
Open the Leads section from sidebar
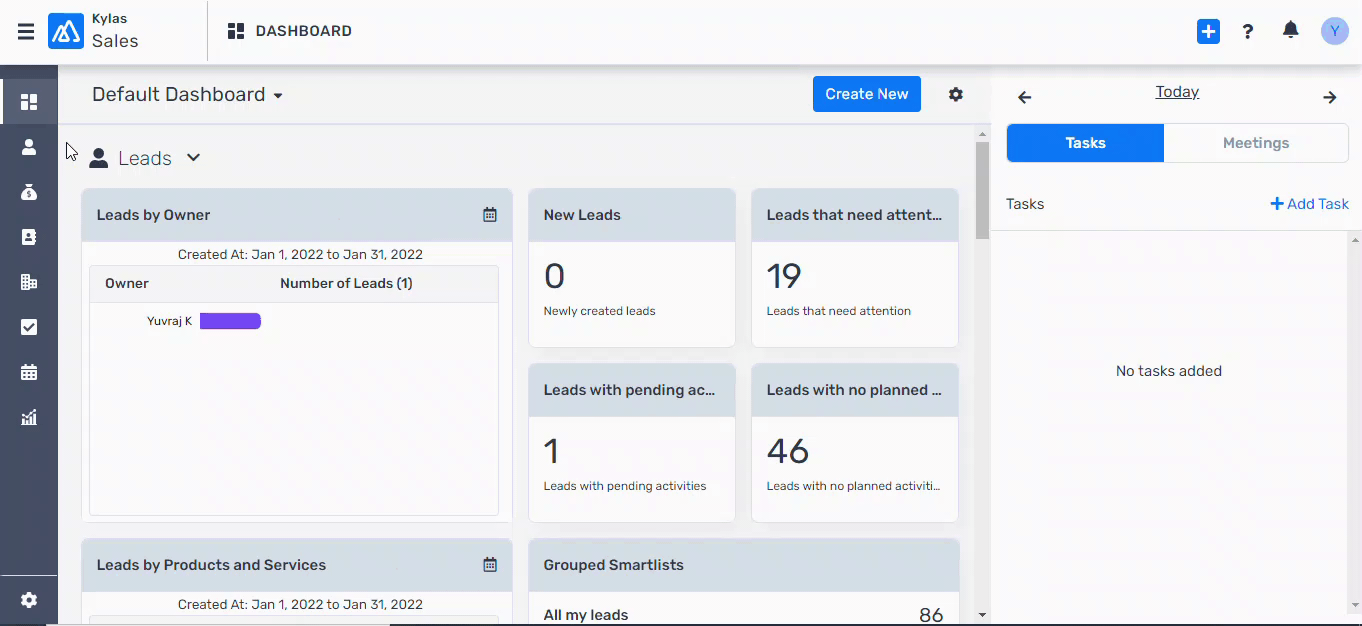pos(29,146)
